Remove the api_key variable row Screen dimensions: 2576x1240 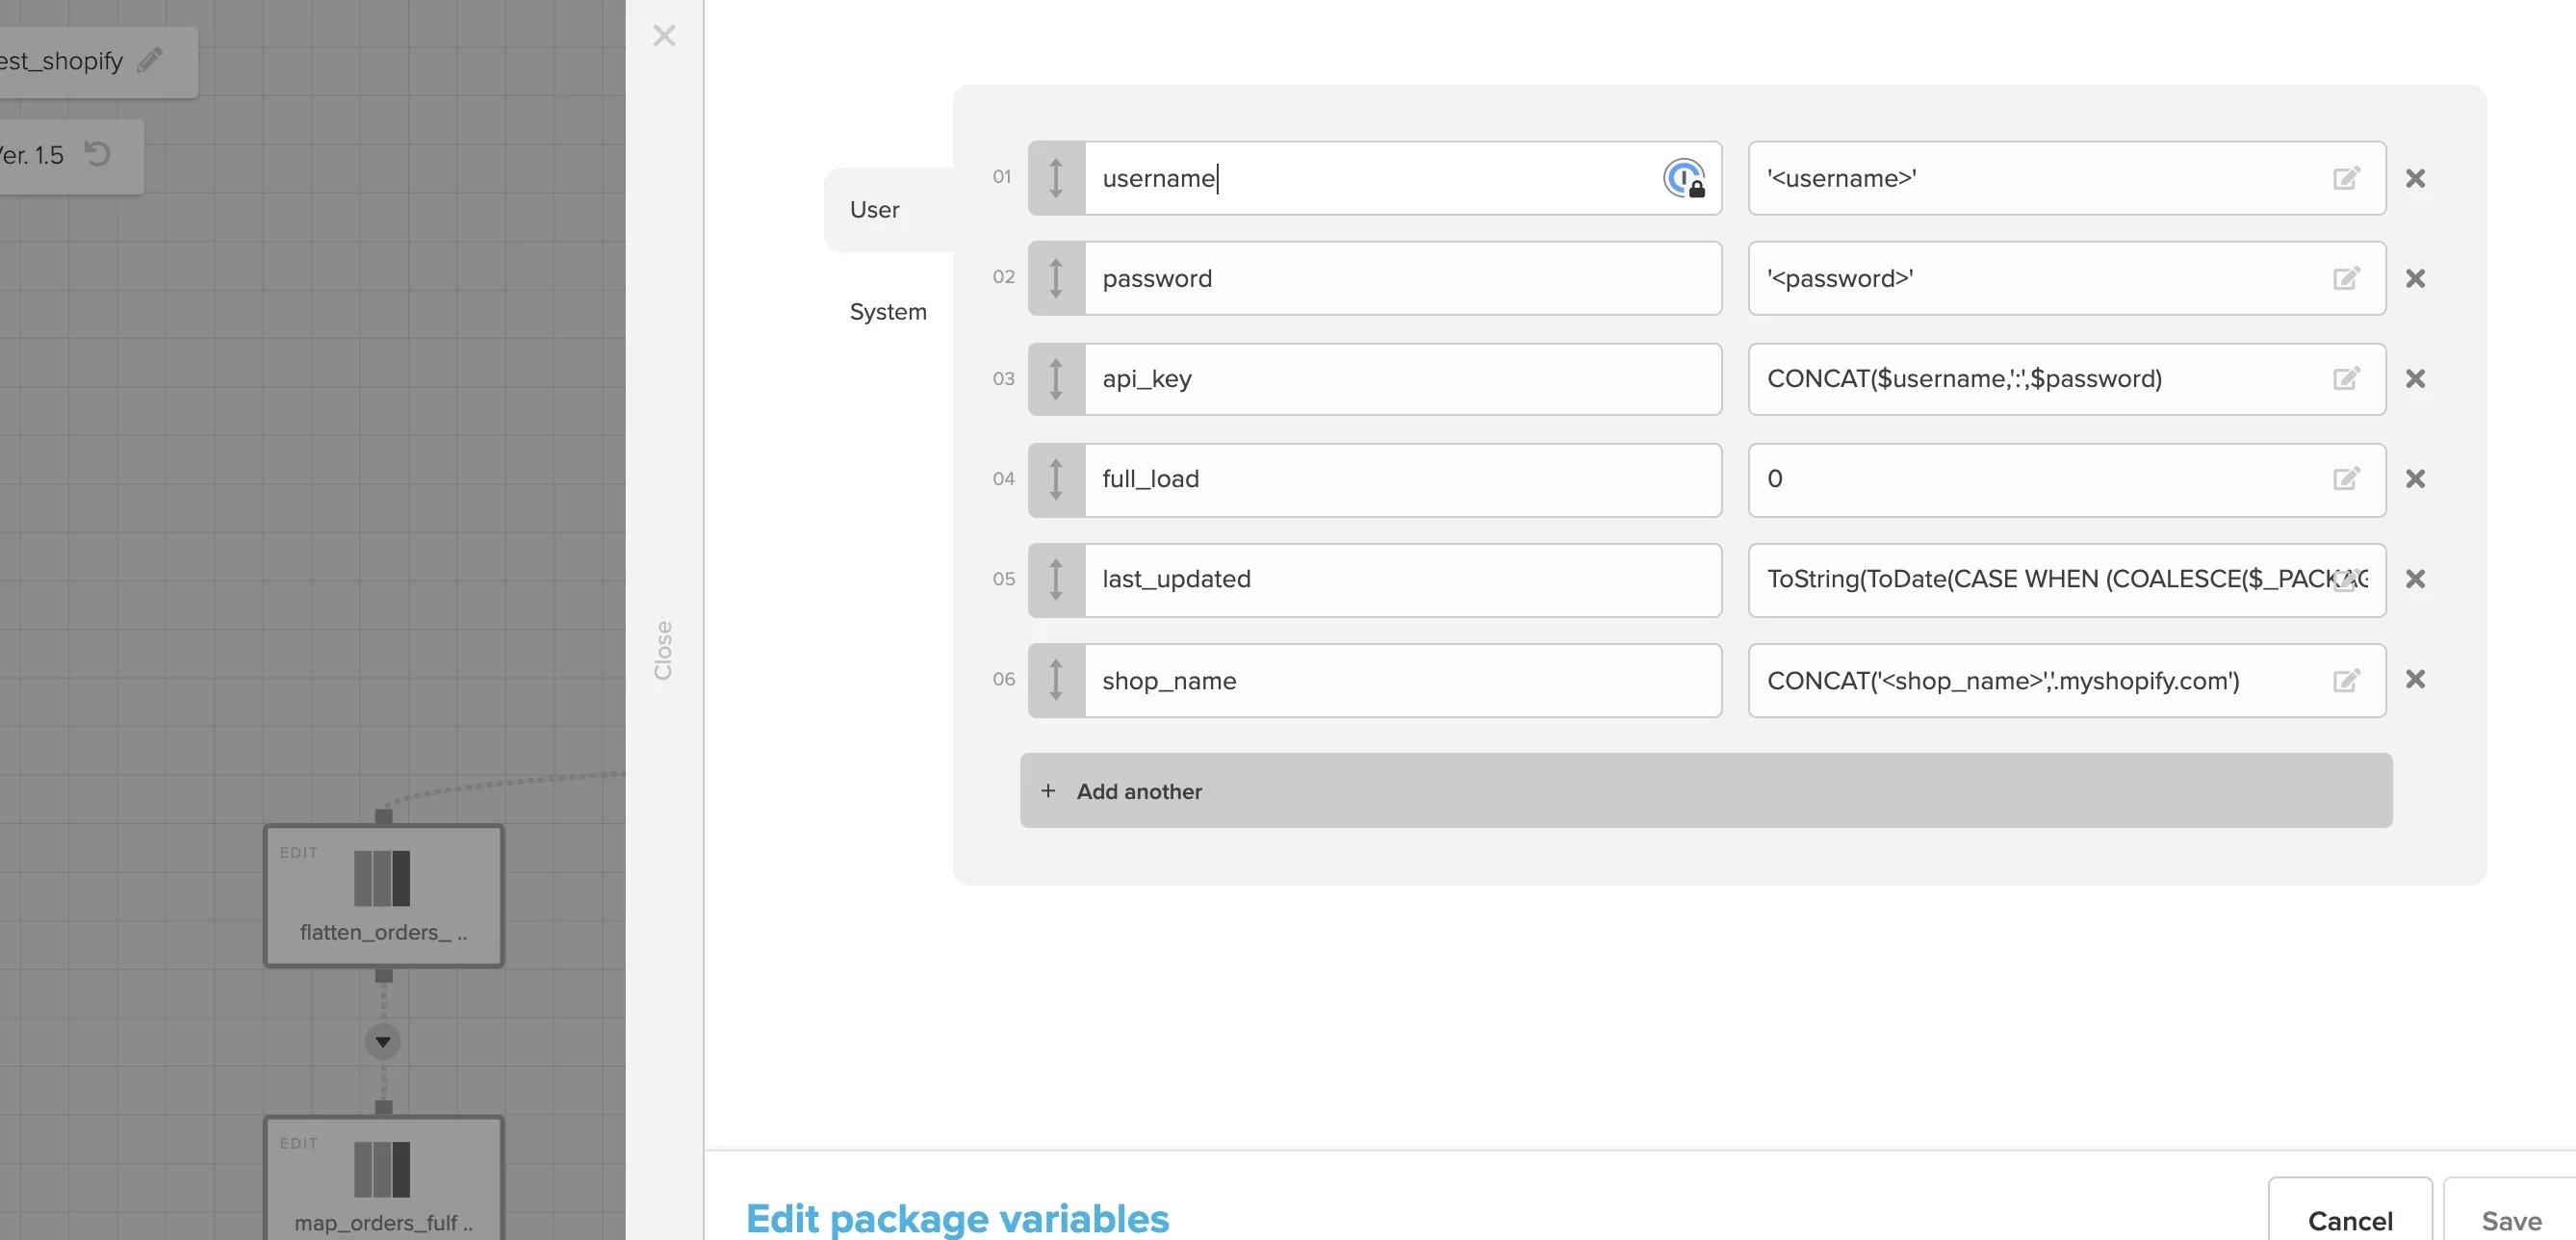point(2415,379)
